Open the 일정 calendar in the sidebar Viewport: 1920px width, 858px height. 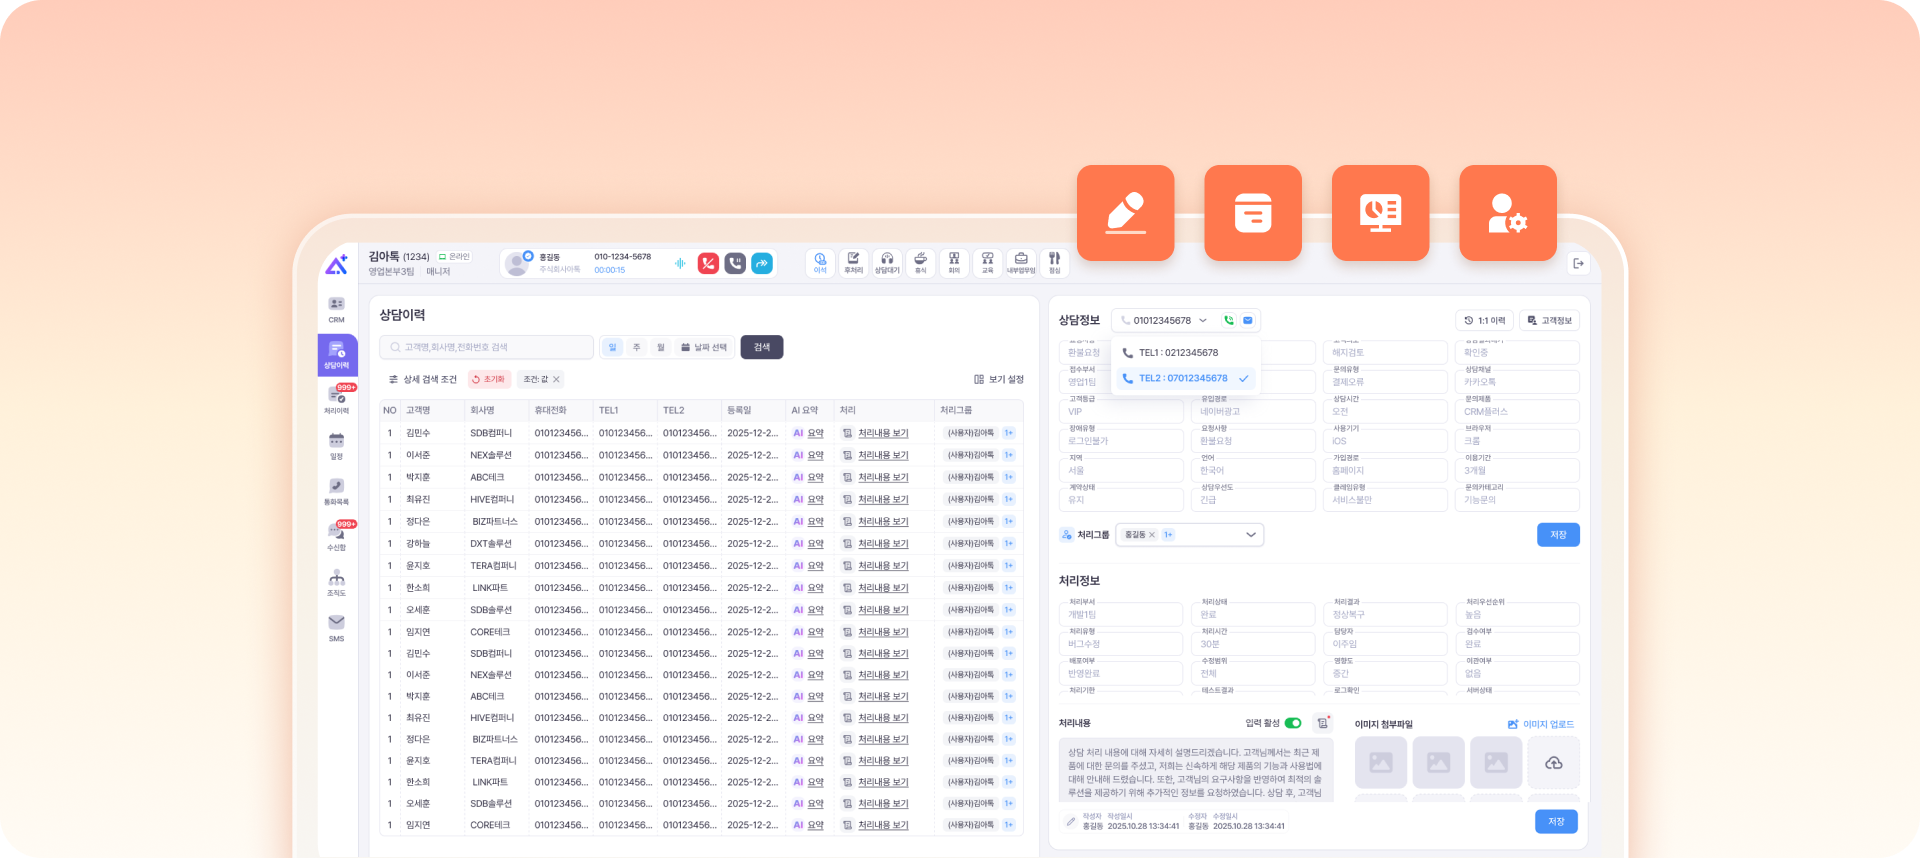click(x=337, y=446)
